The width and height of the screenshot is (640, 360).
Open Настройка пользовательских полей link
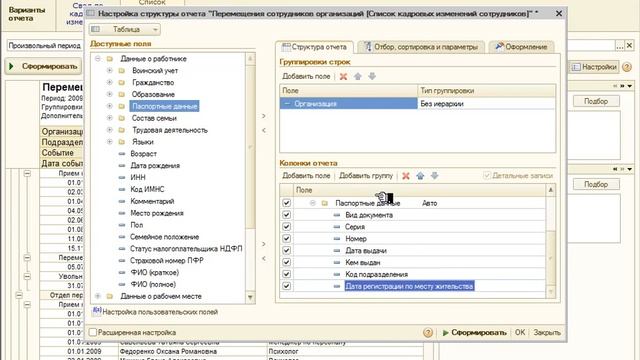[x=160, y=312]
